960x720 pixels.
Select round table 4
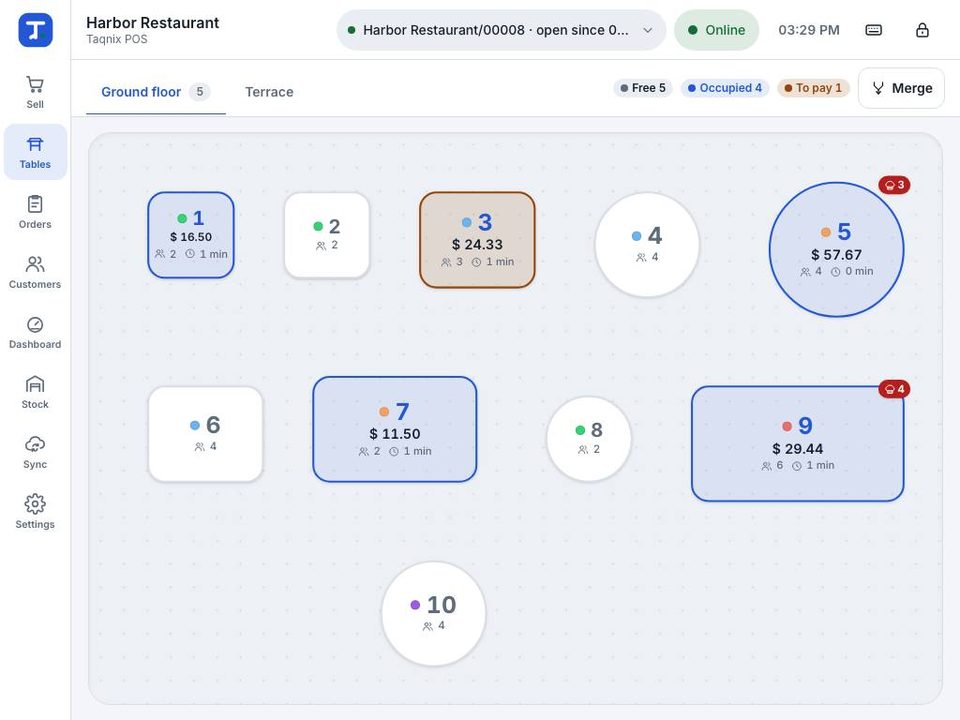(647, 245)
